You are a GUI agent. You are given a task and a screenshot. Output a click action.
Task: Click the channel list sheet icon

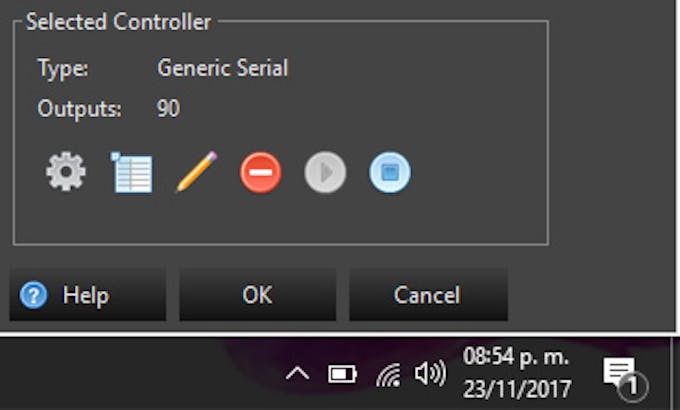click(131, 172)
